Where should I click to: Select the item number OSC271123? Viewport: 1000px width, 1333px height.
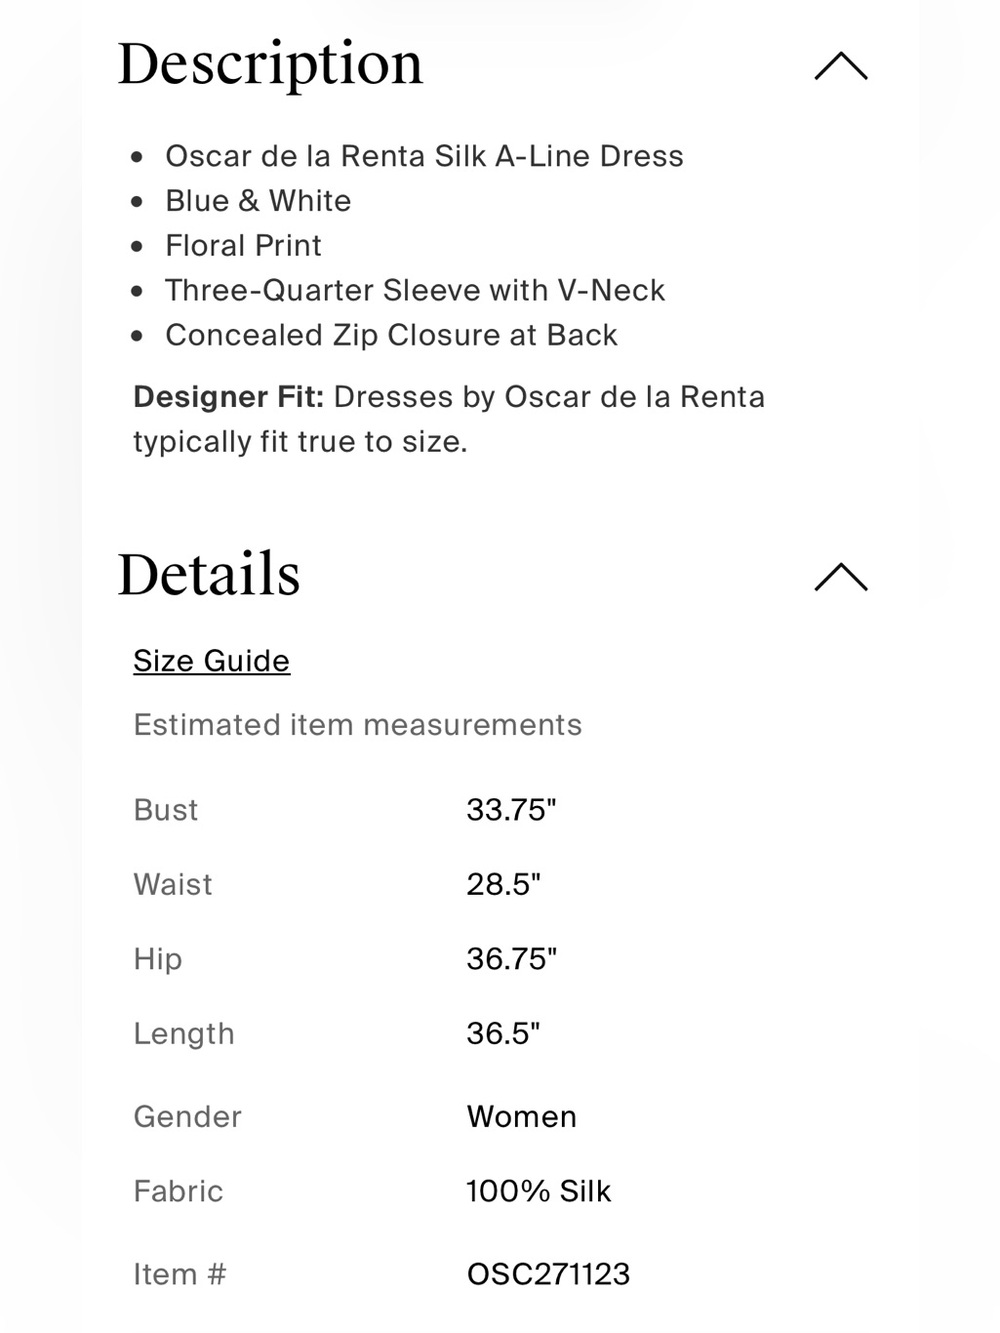[548, 1274]
